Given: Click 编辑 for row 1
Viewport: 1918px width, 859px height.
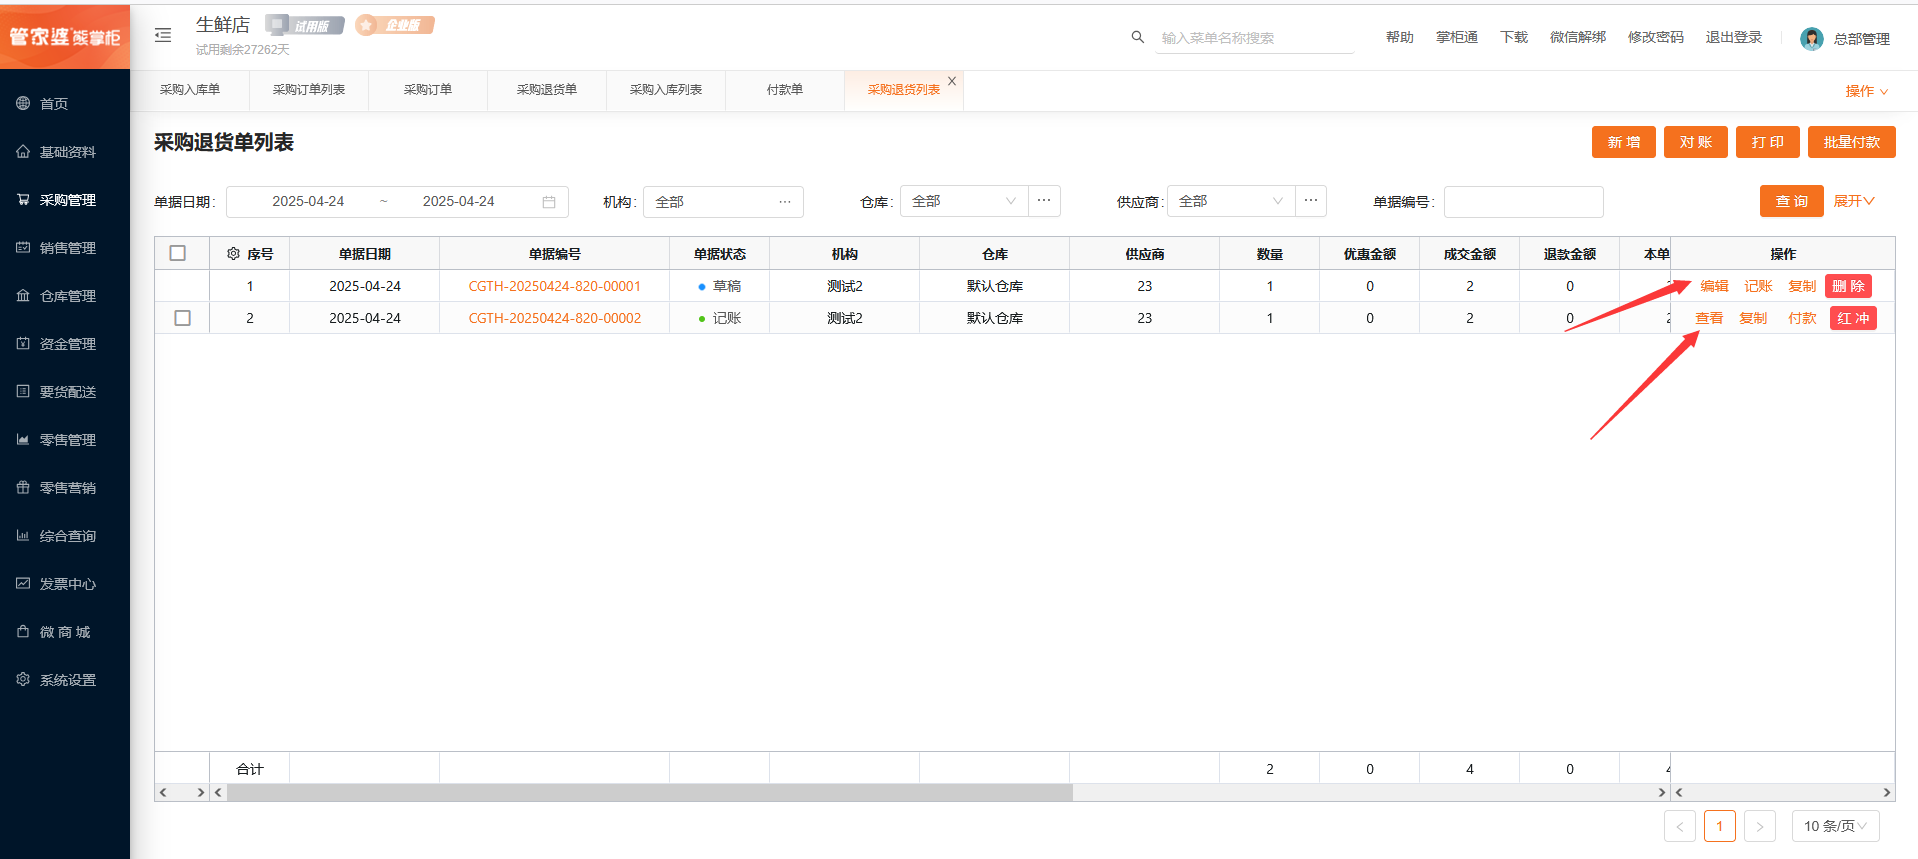Looking at the screenshot, I should 1714,286.
